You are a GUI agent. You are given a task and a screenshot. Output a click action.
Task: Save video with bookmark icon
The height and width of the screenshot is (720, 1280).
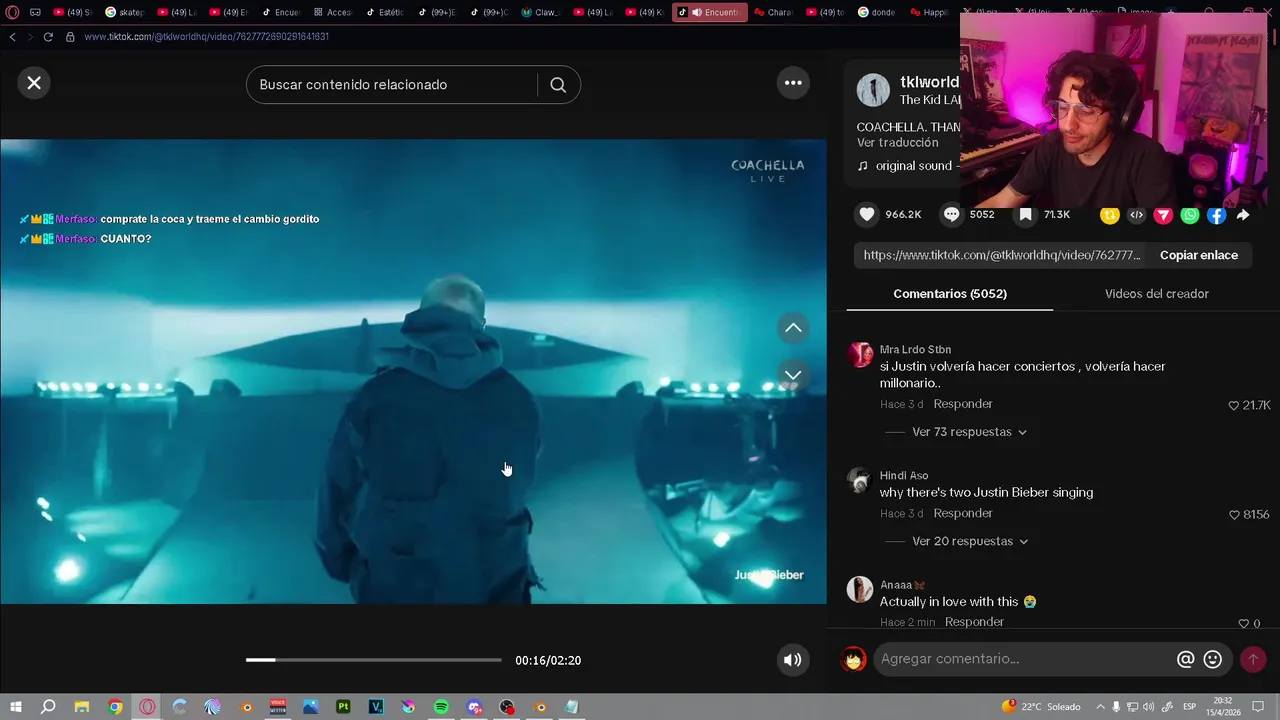point(1025,214)
